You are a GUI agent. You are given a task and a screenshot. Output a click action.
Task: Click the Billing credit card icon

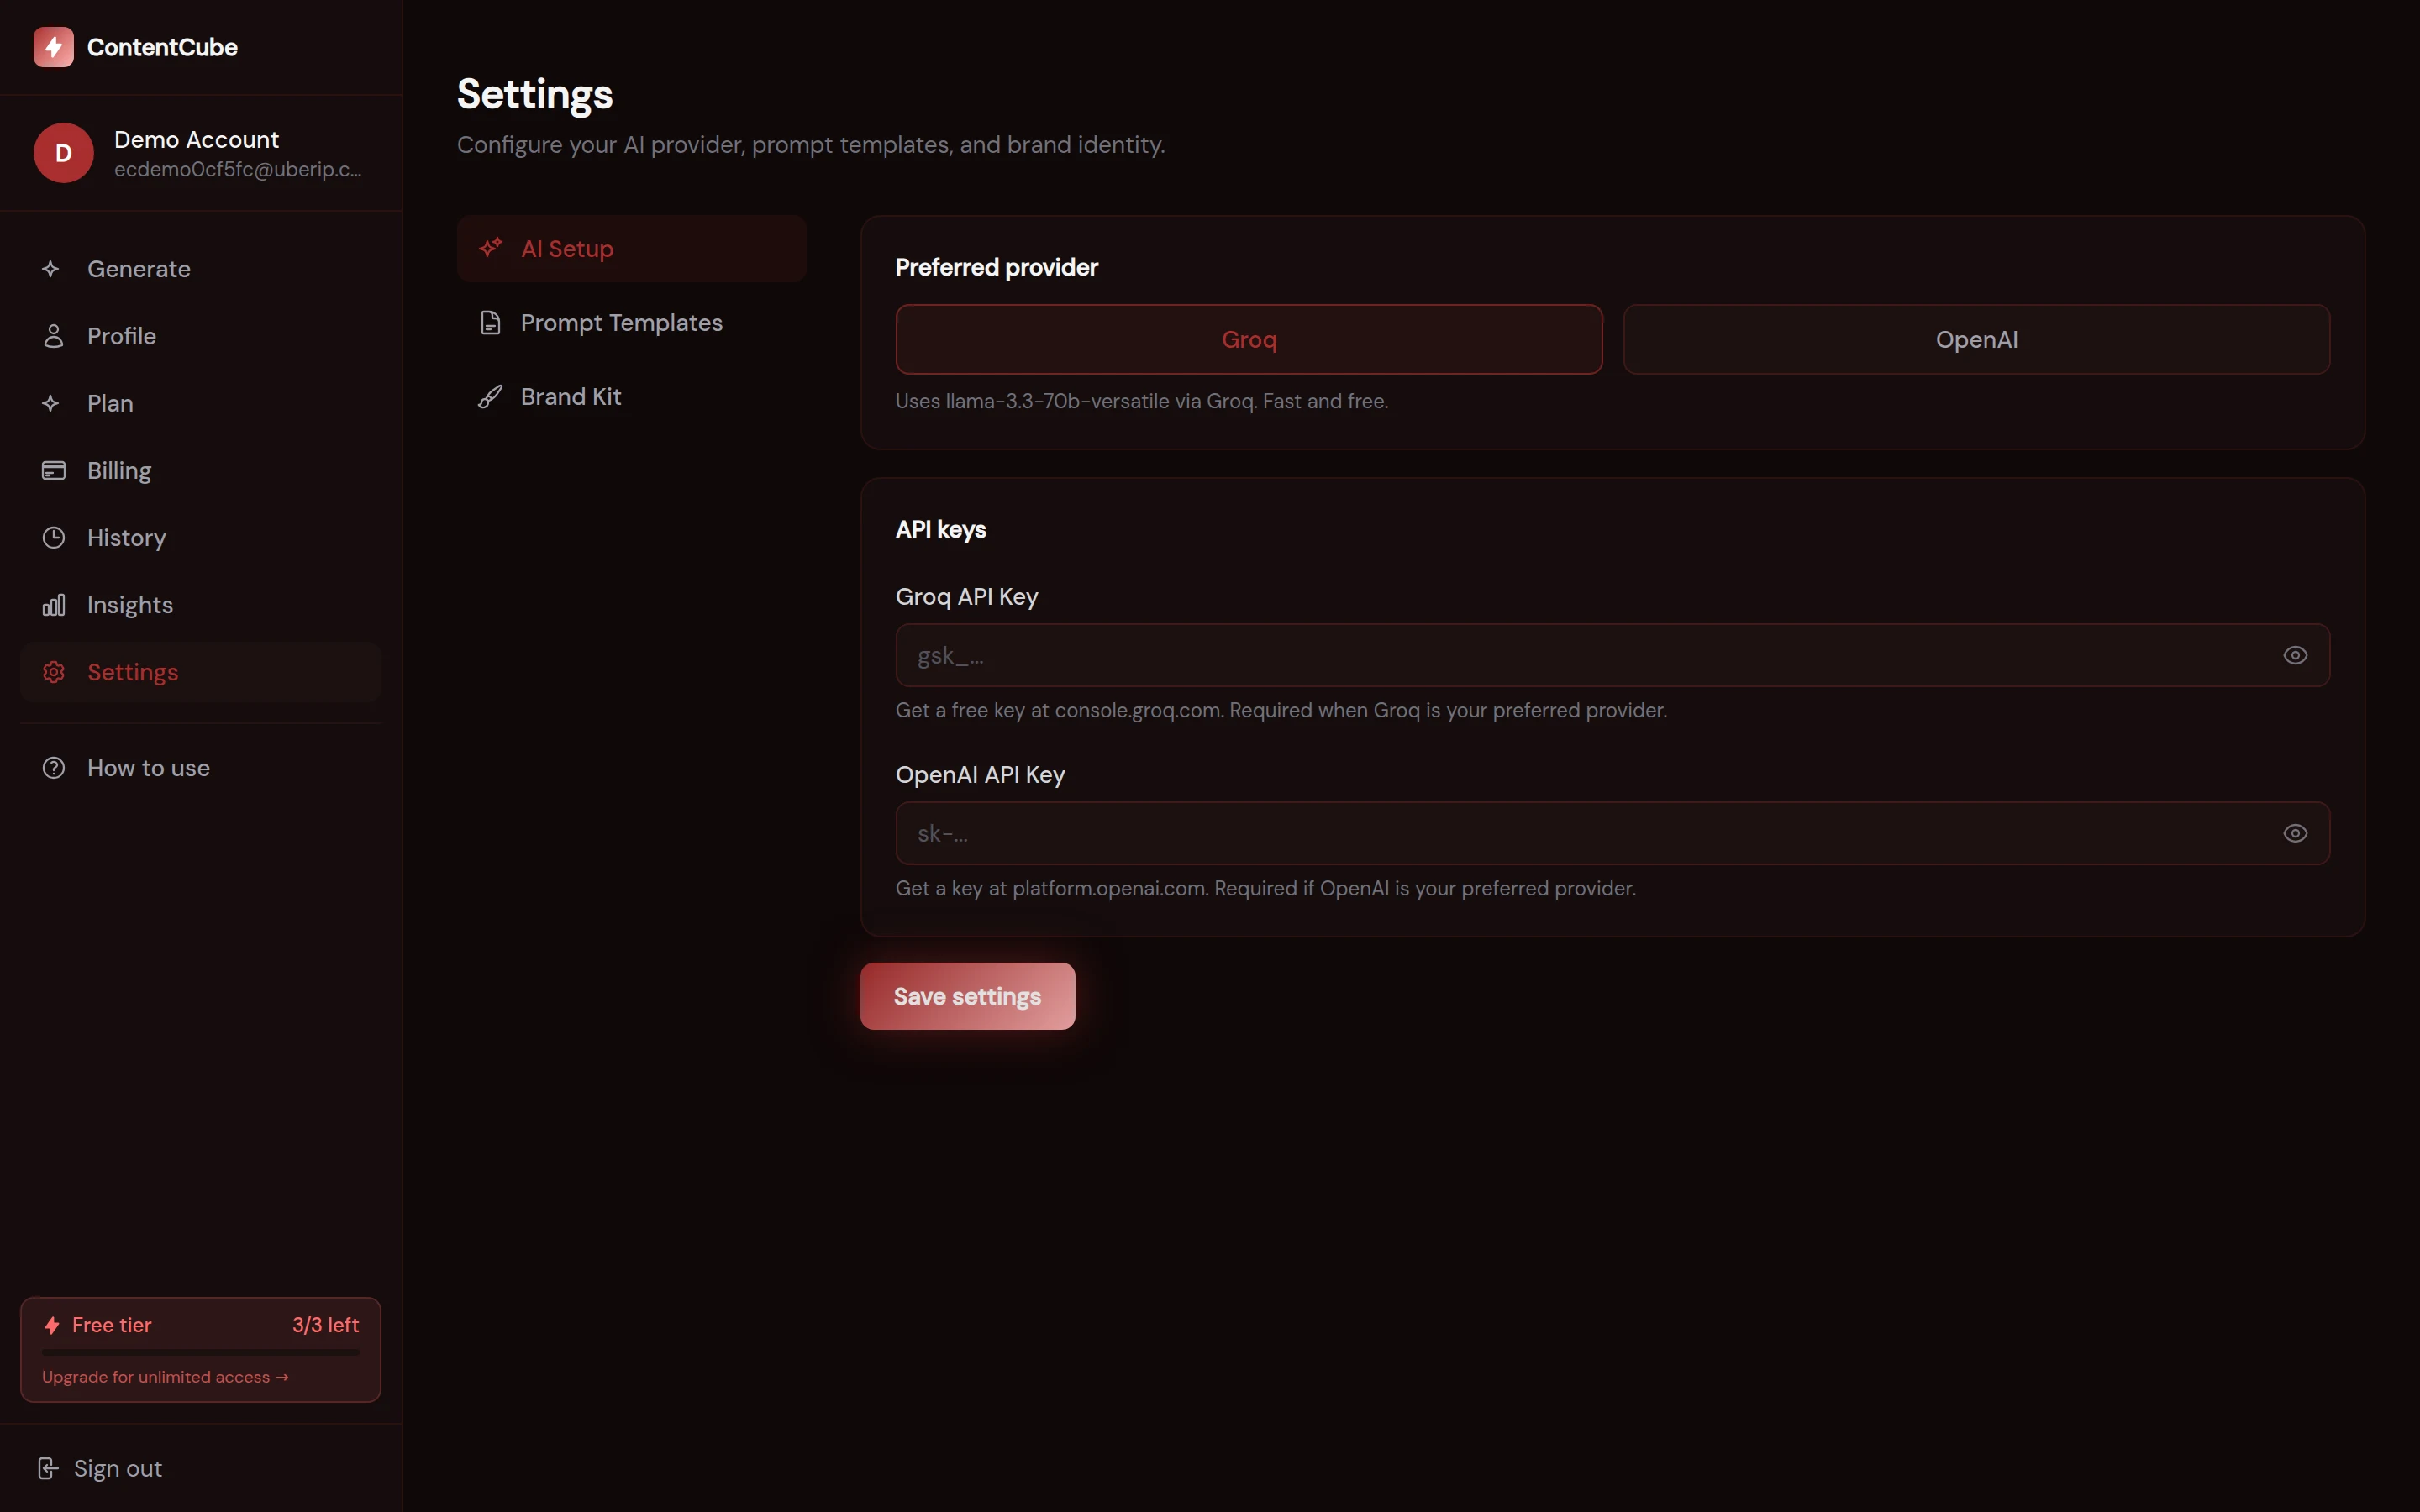coord(53,470)
